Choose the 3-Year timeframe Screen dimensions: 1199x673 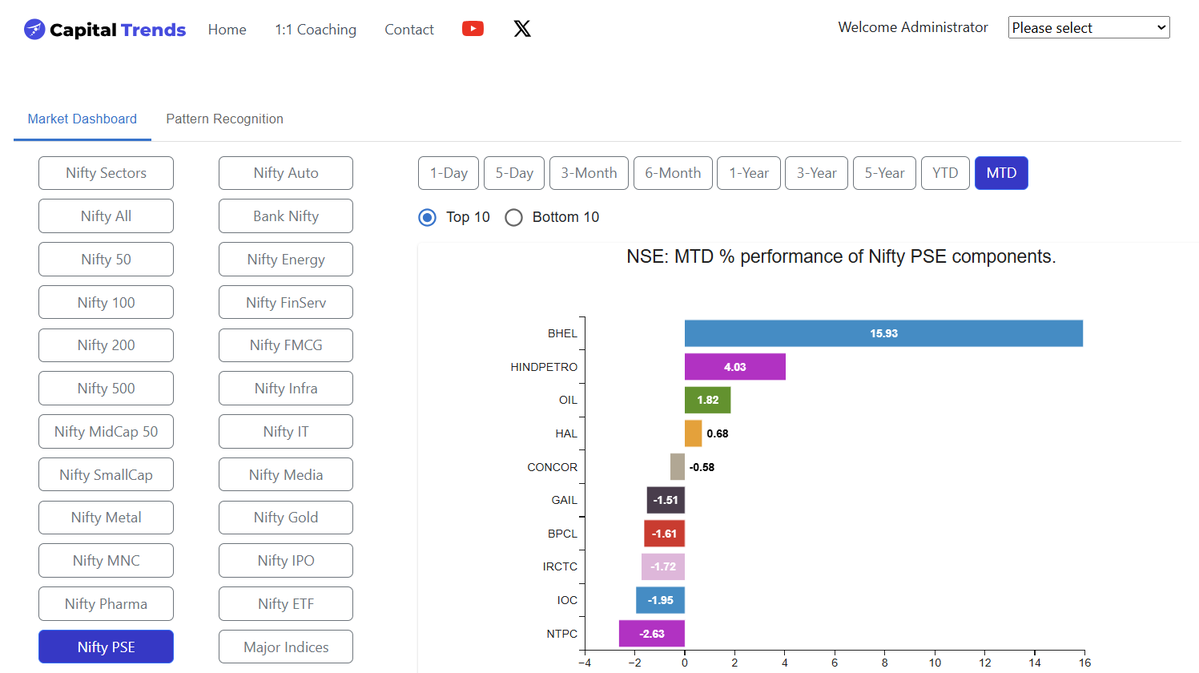pos(817,173)
